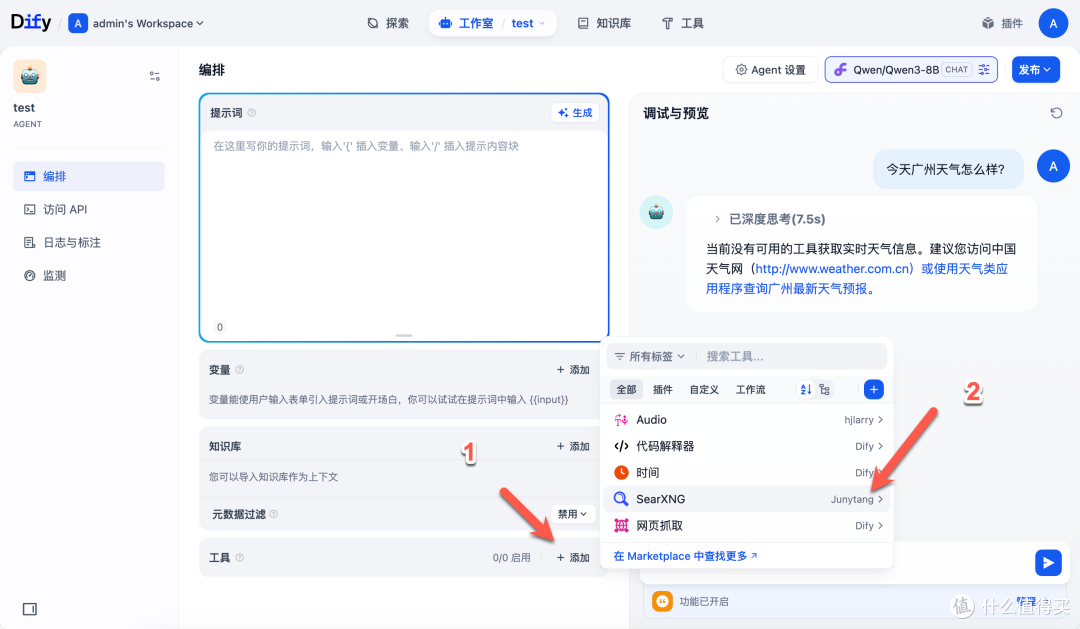The image size is (1080, 629).
Task: Collapse the sidebar with the bottom panel icon
Action: tap(30, 609)
